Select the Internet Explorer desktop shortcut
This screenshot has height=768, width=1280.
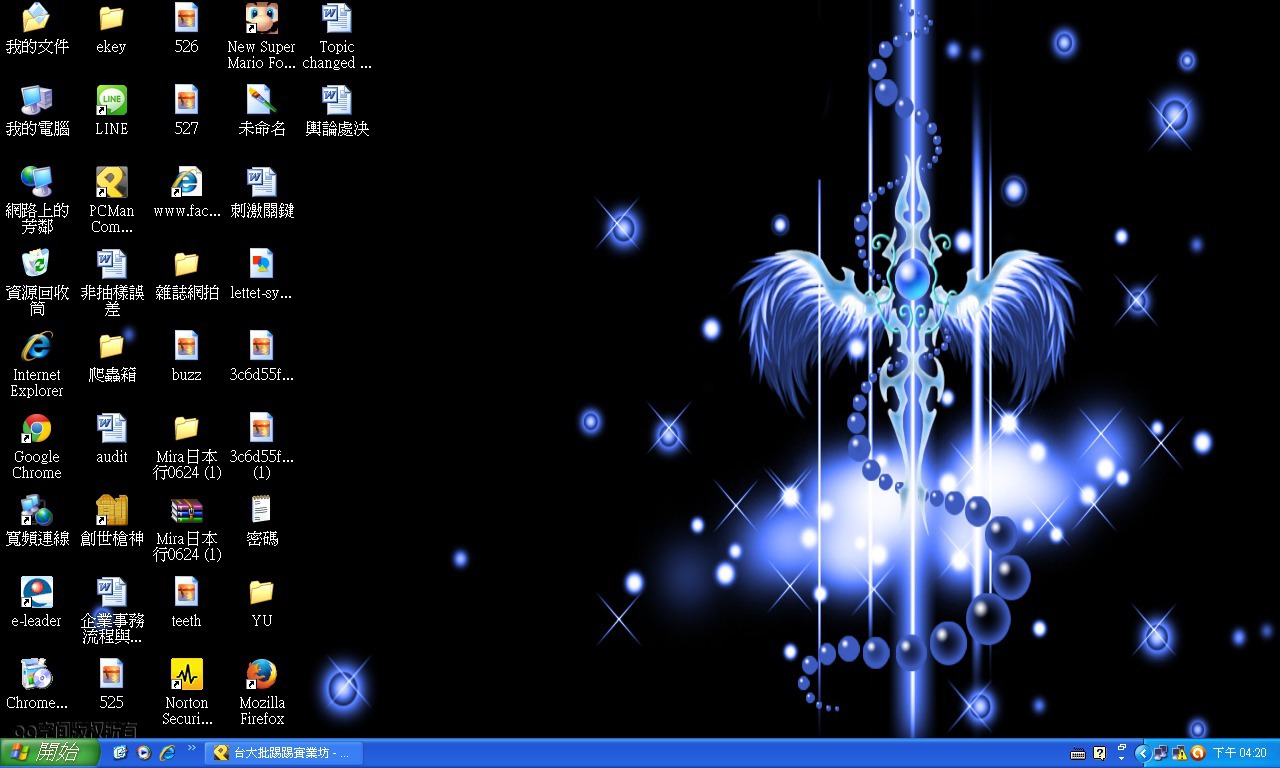tap(37, 346)
